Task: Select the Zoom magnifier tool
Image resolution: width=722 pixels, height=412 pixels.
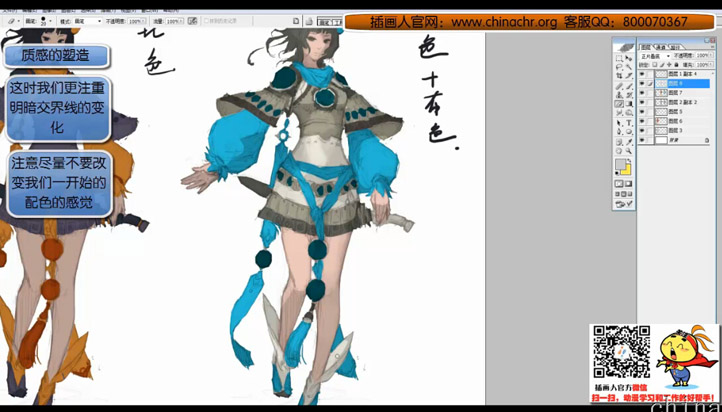Action: (626, 149)
